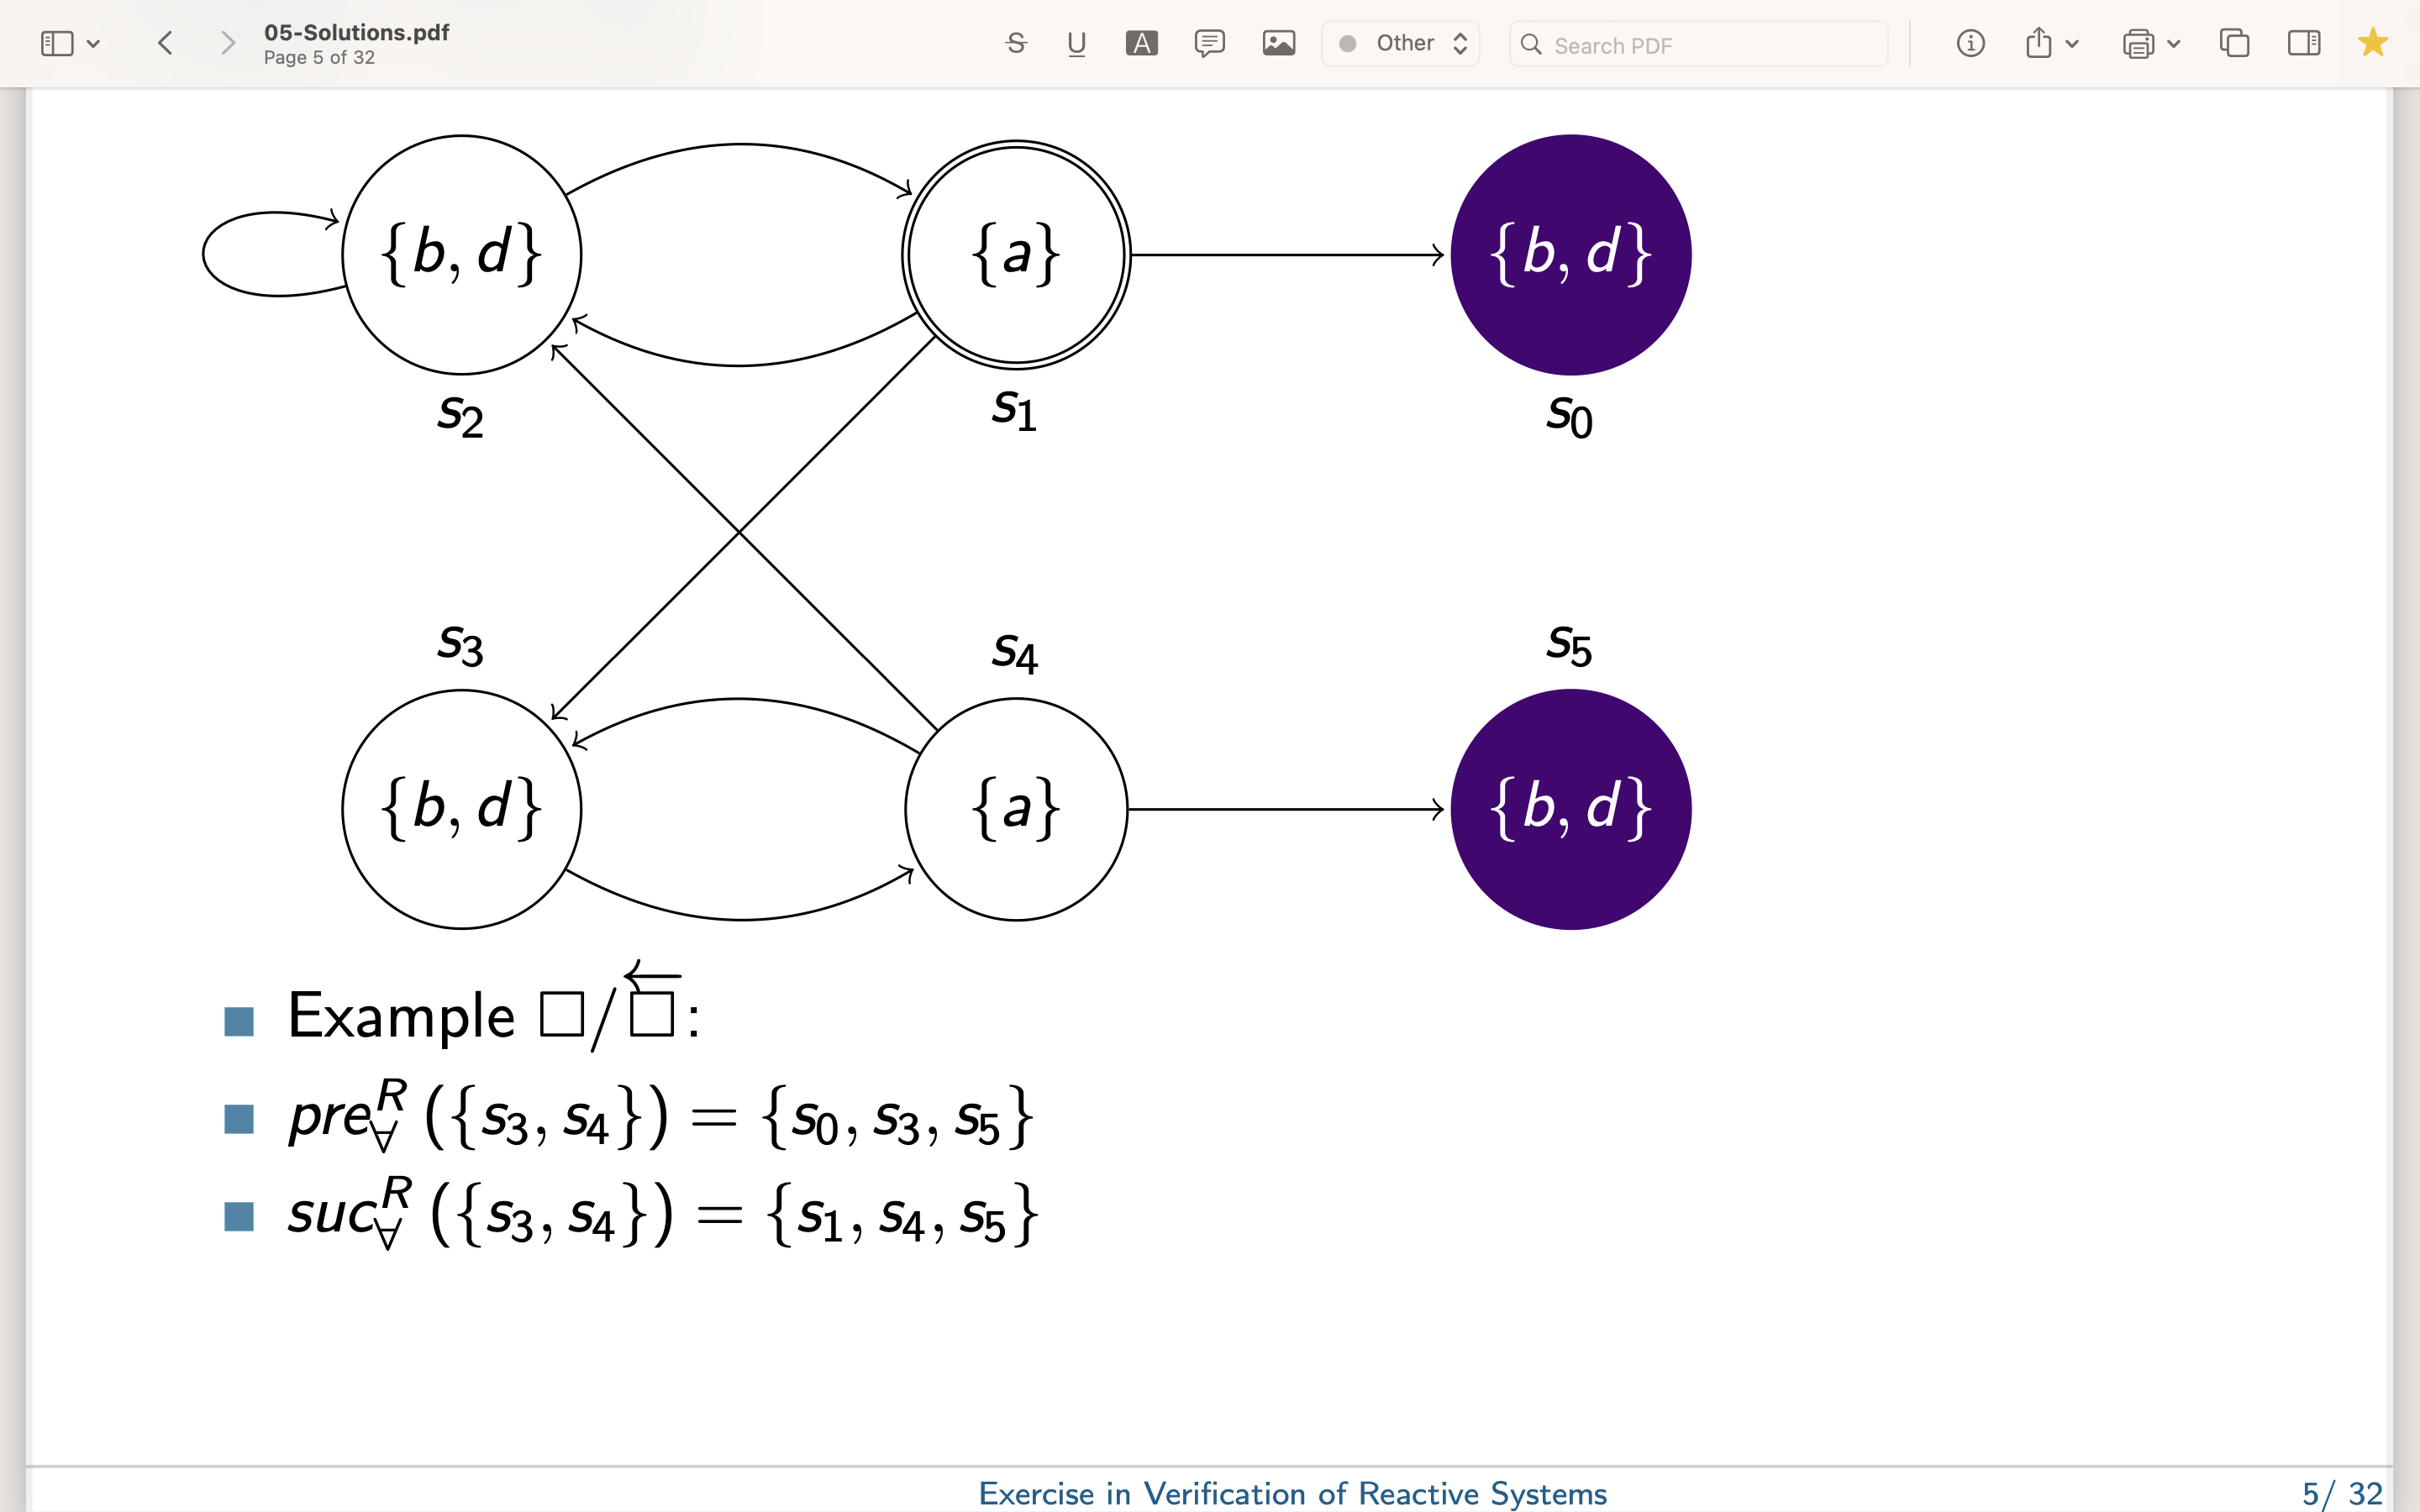Expand print options chevron
This screenshot has width=2420, height=1512.
(x=2173, y=44)
